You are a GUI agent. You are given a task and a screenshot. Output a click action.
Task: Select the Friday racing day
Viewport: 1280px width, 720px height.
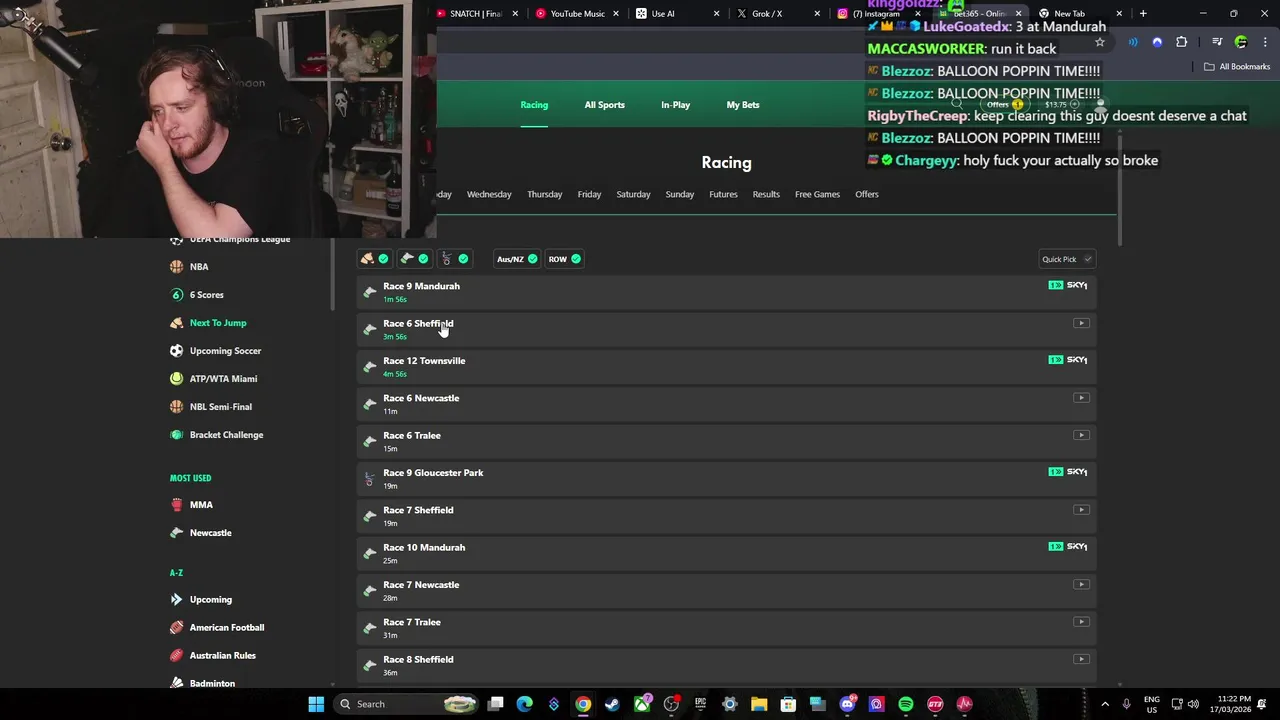(589, 194)
